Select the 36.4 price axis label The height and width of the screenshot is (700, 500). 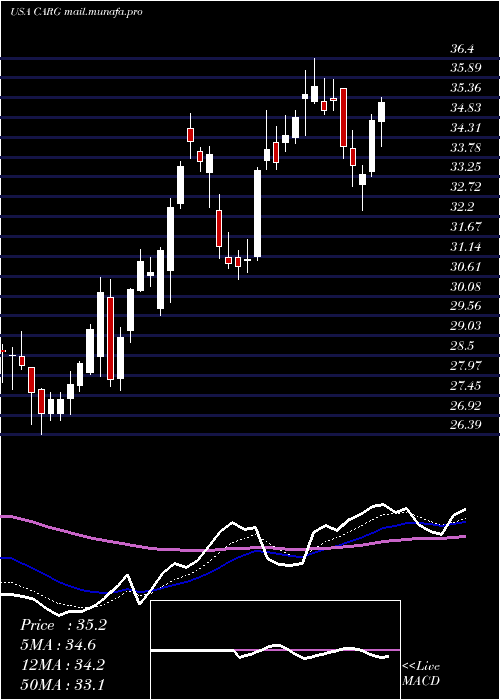pos(462,49)
